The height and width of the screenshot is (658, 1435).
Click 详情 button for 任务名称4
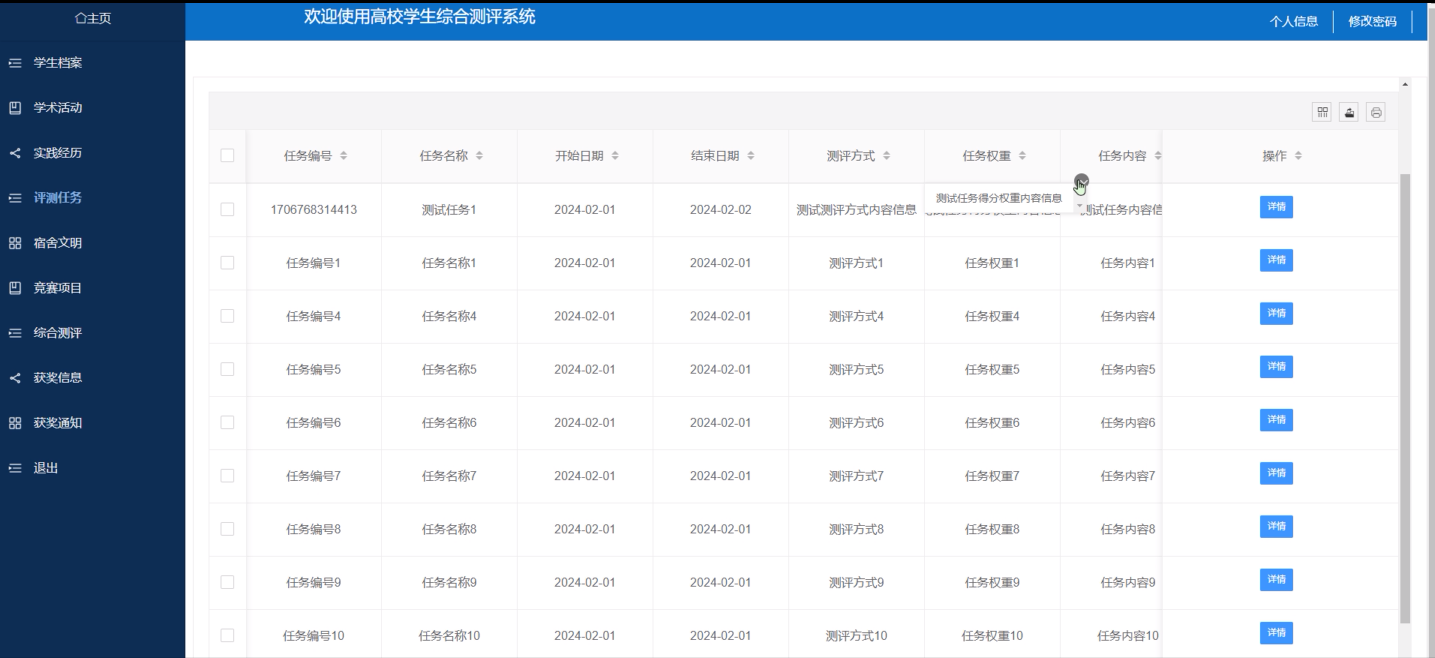pyautogui.click(x=1276, y=313)
